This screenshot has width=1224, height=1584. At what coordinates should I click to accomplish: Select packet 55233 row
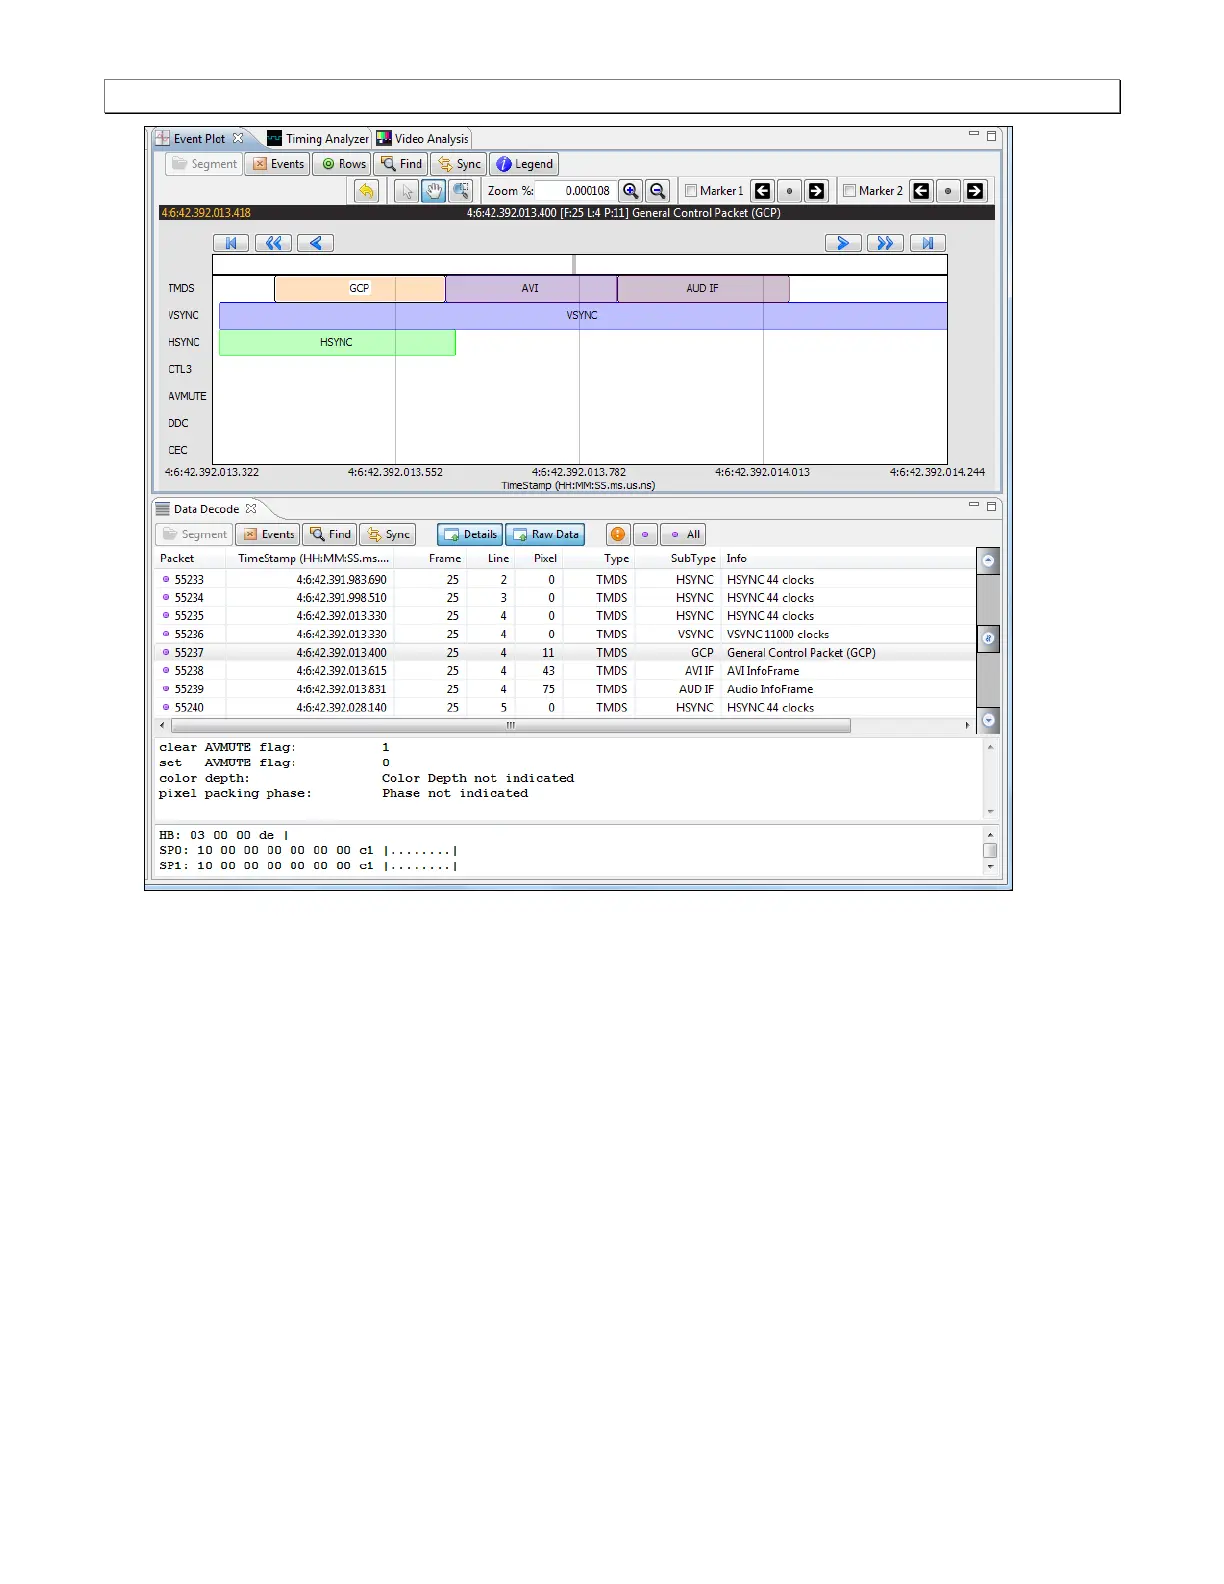(x=565, y=580)
